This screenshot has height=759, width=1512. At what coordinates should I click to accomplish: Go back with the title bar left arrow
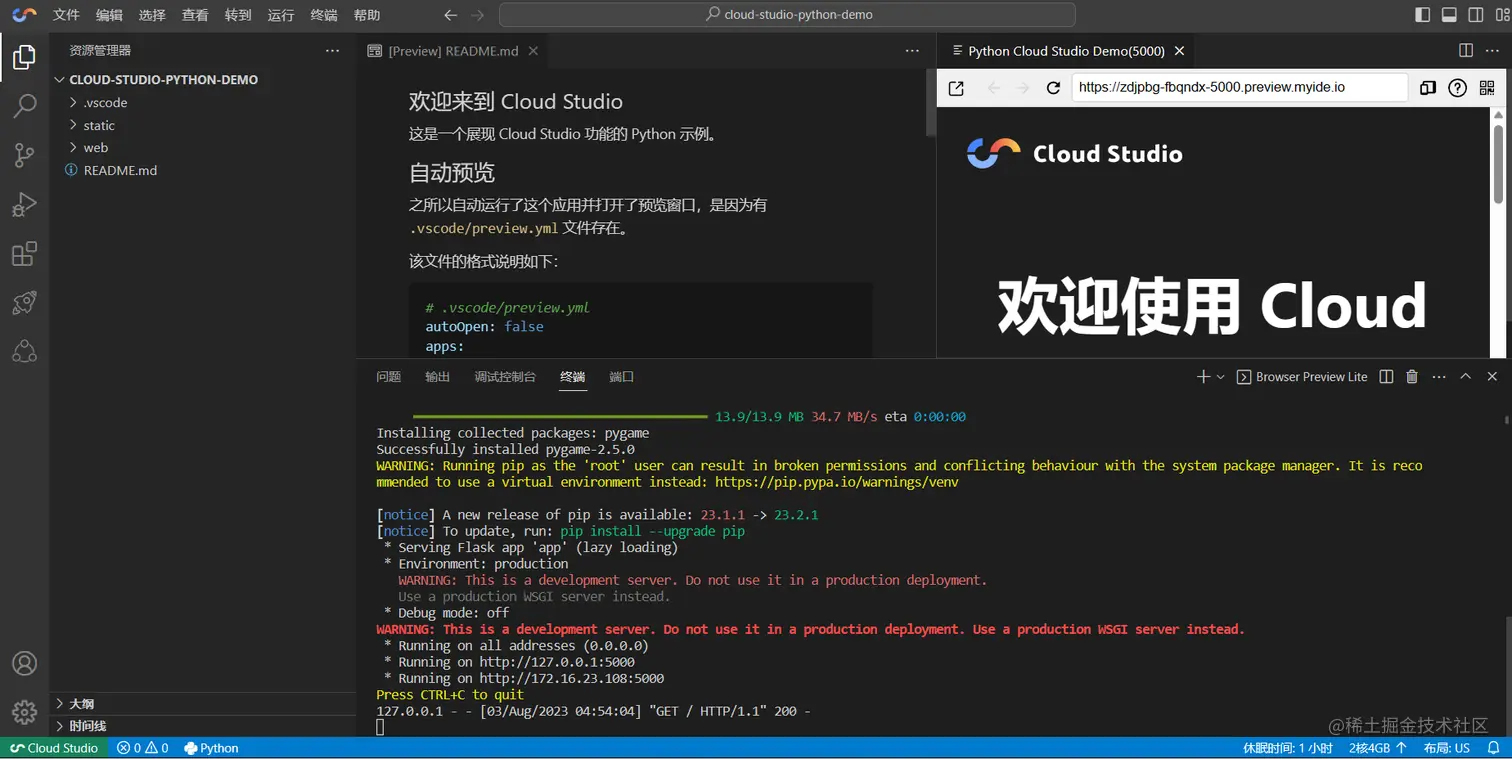(450, 15)
